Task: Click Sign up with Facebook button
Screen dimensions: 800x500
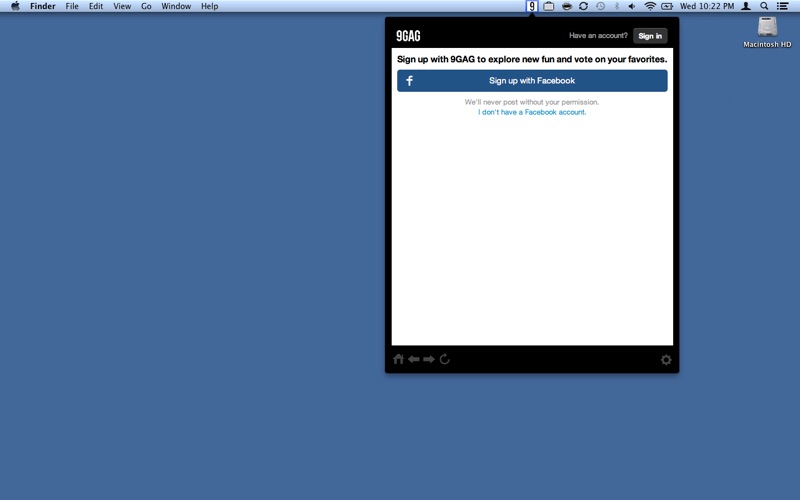Action: click(x=532, y=81)
